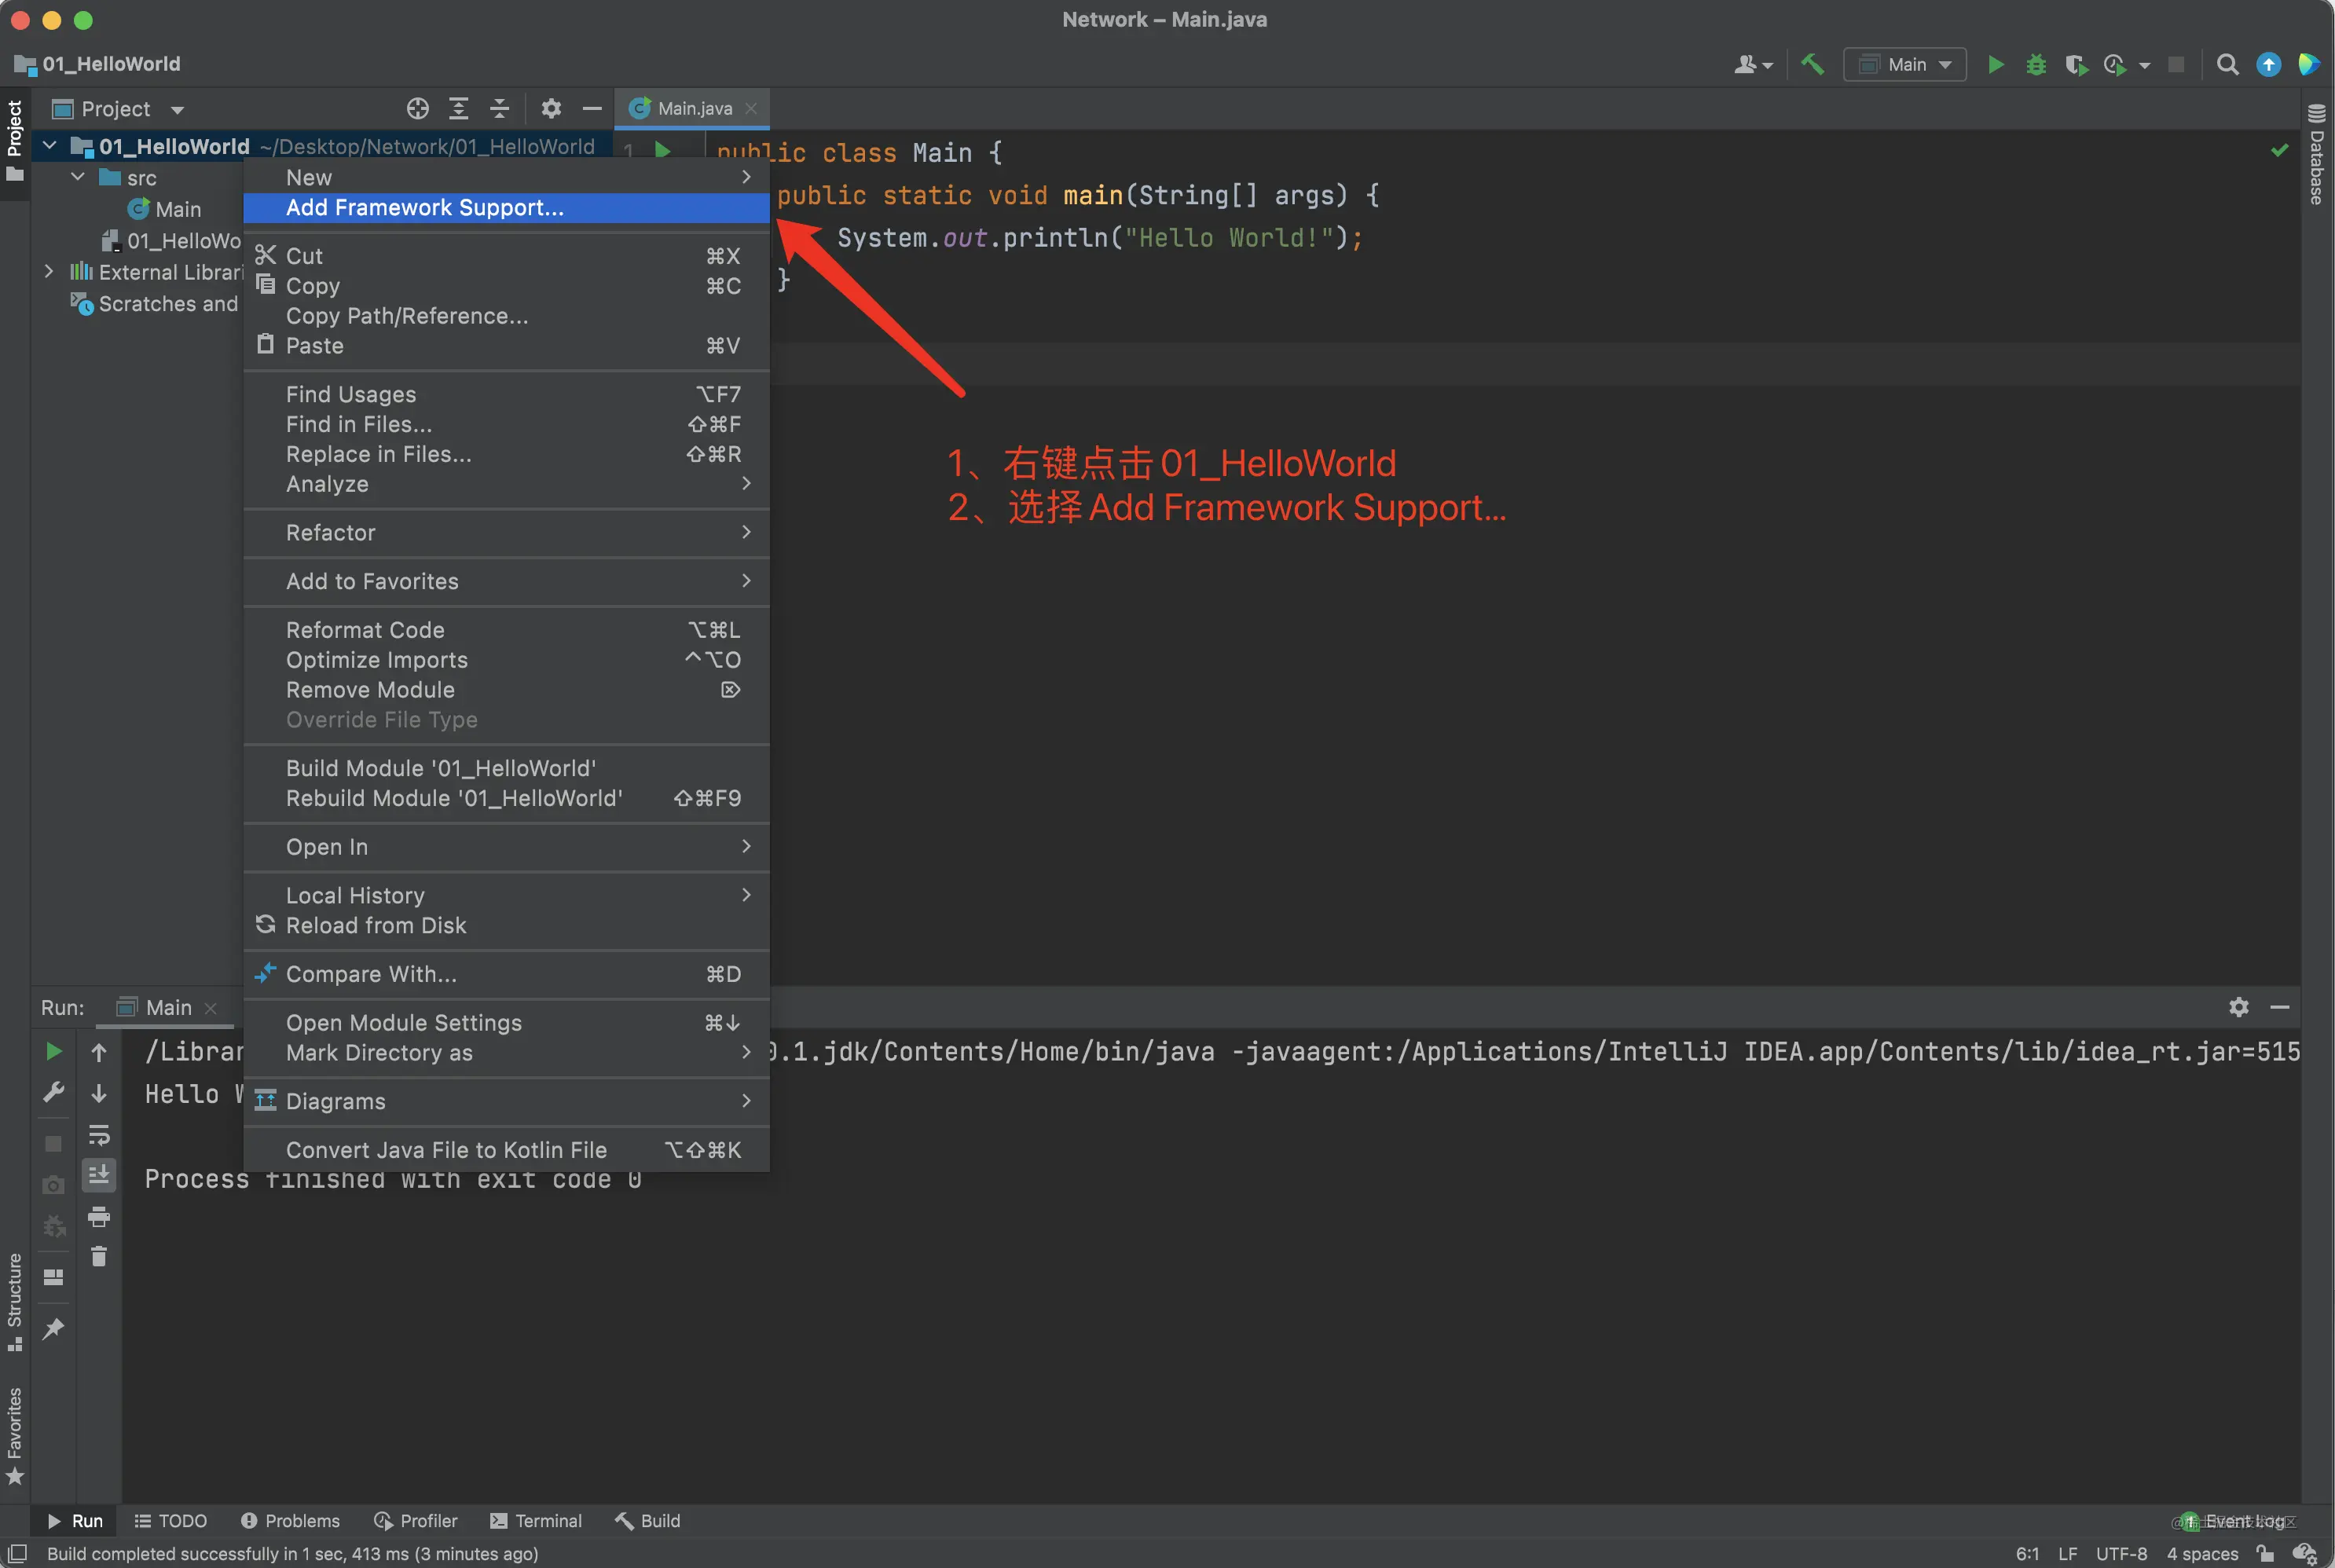
Task: Open Search Everywhere magnifier icon
Action: (2227, 64)
